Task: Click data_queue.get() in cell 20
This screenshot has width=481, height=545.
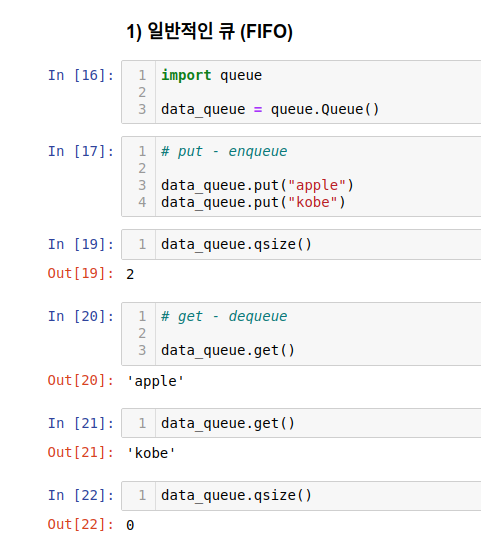Action: point(228,350)
